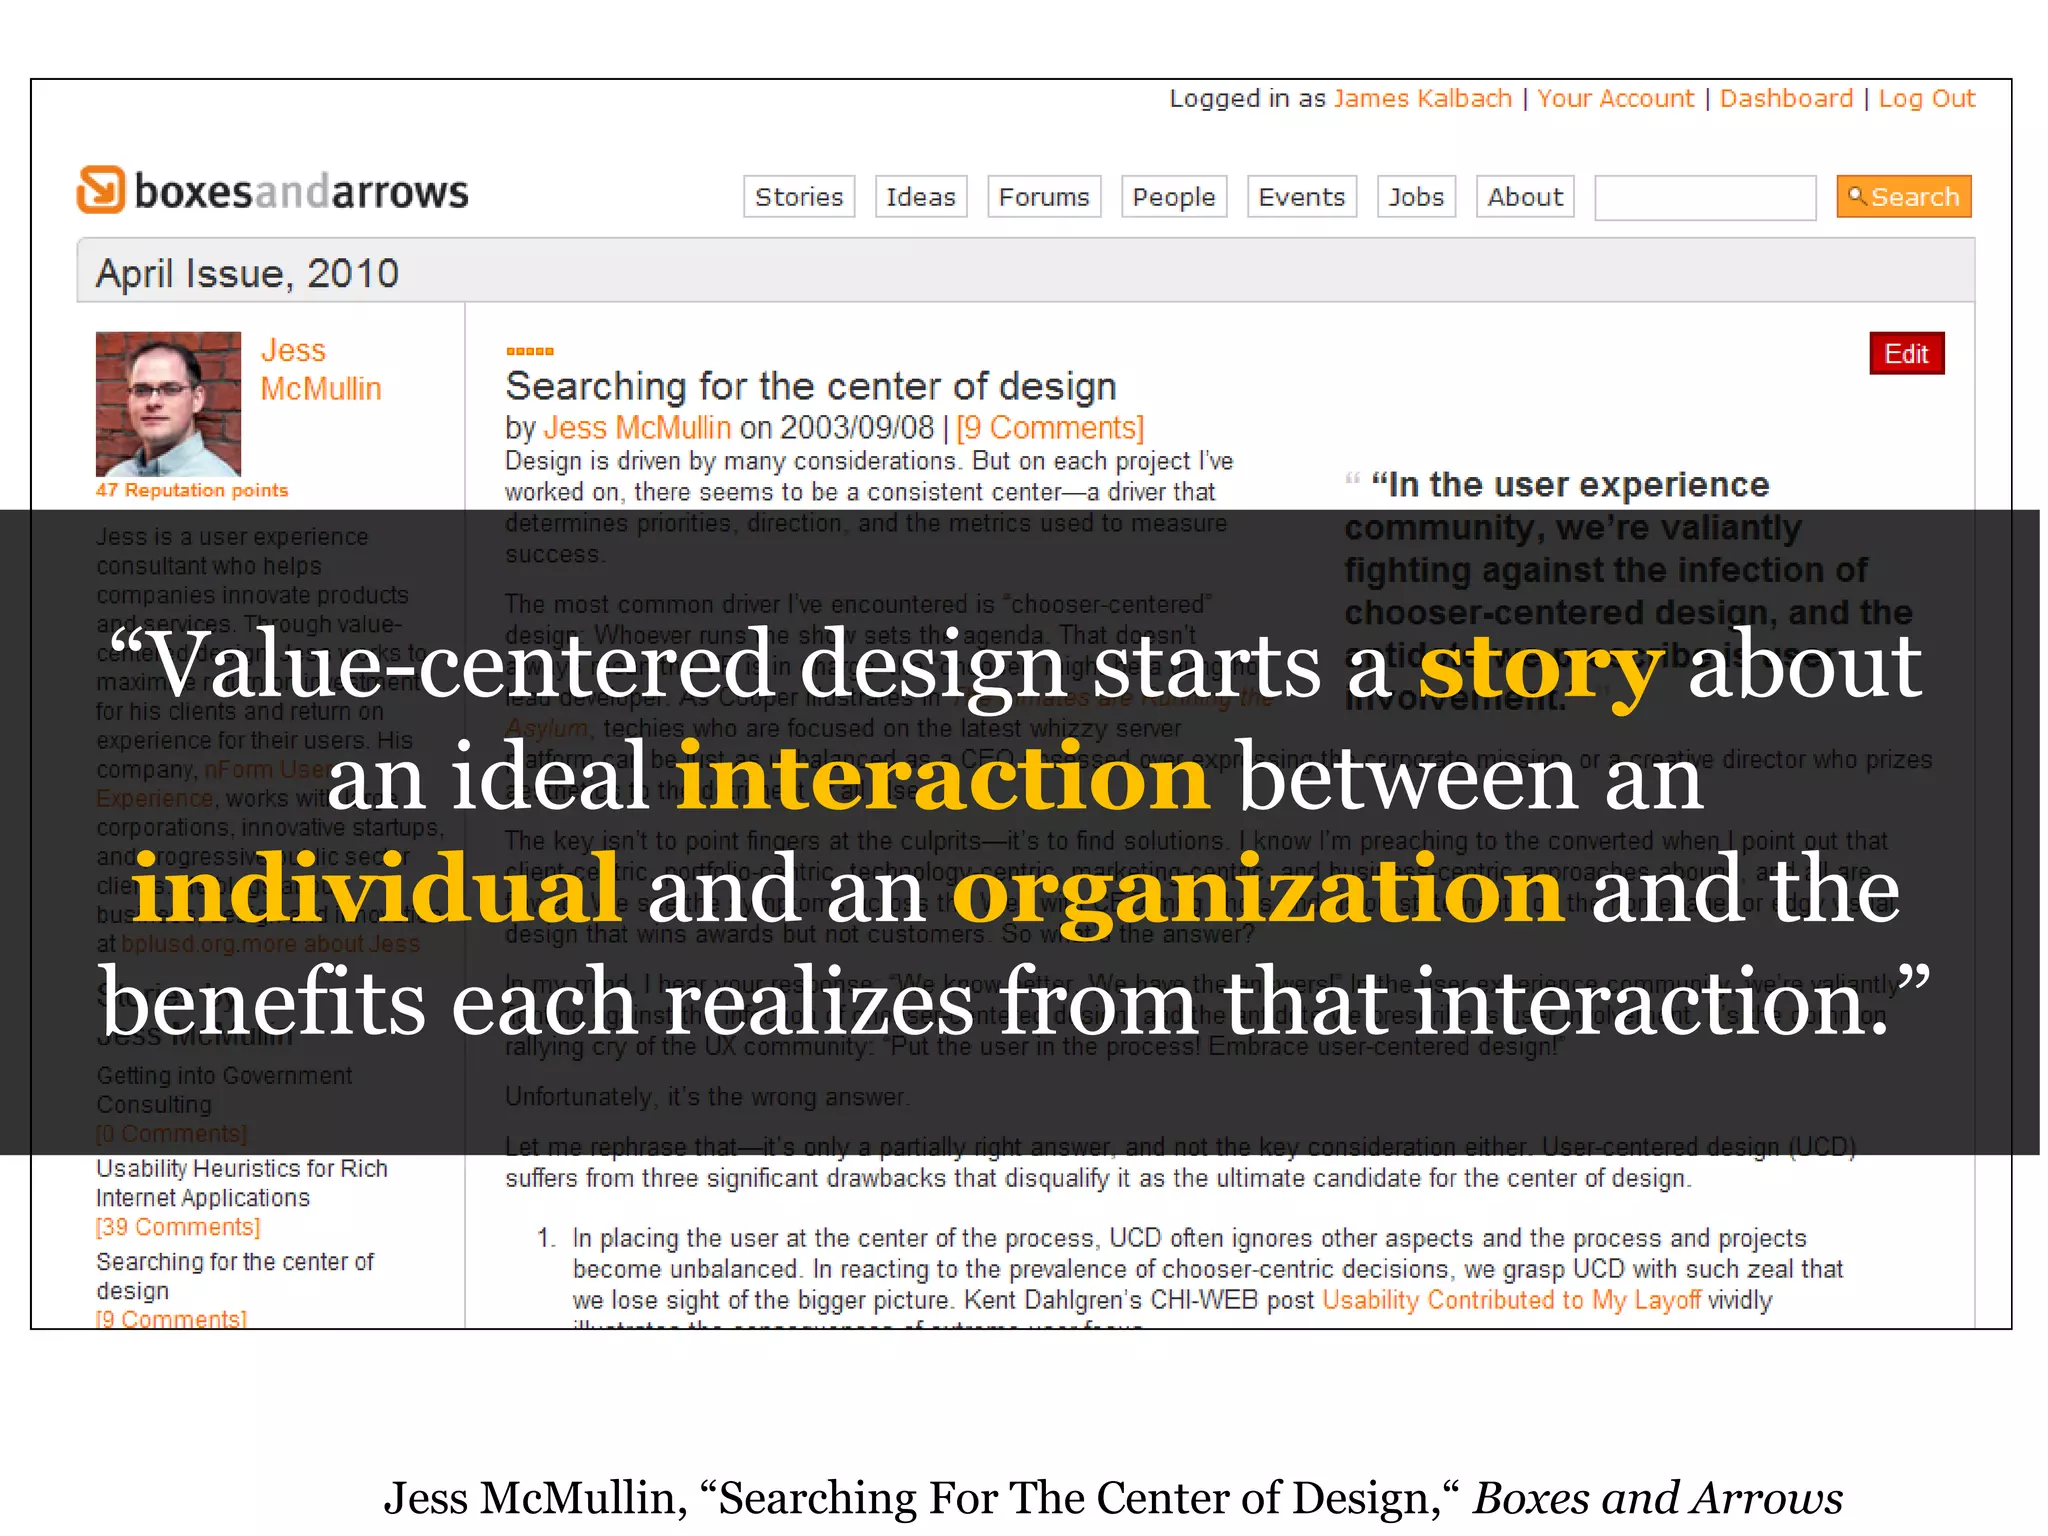The image size is (2048, 1536).
Task: Click the red Edit button
Action: pyautogui.click(x=1907, y=353)
